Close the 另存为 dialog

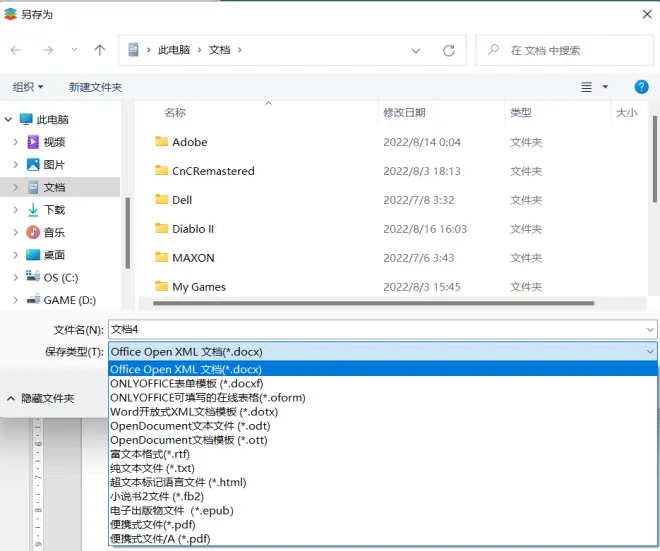click(x=647, y=14)
